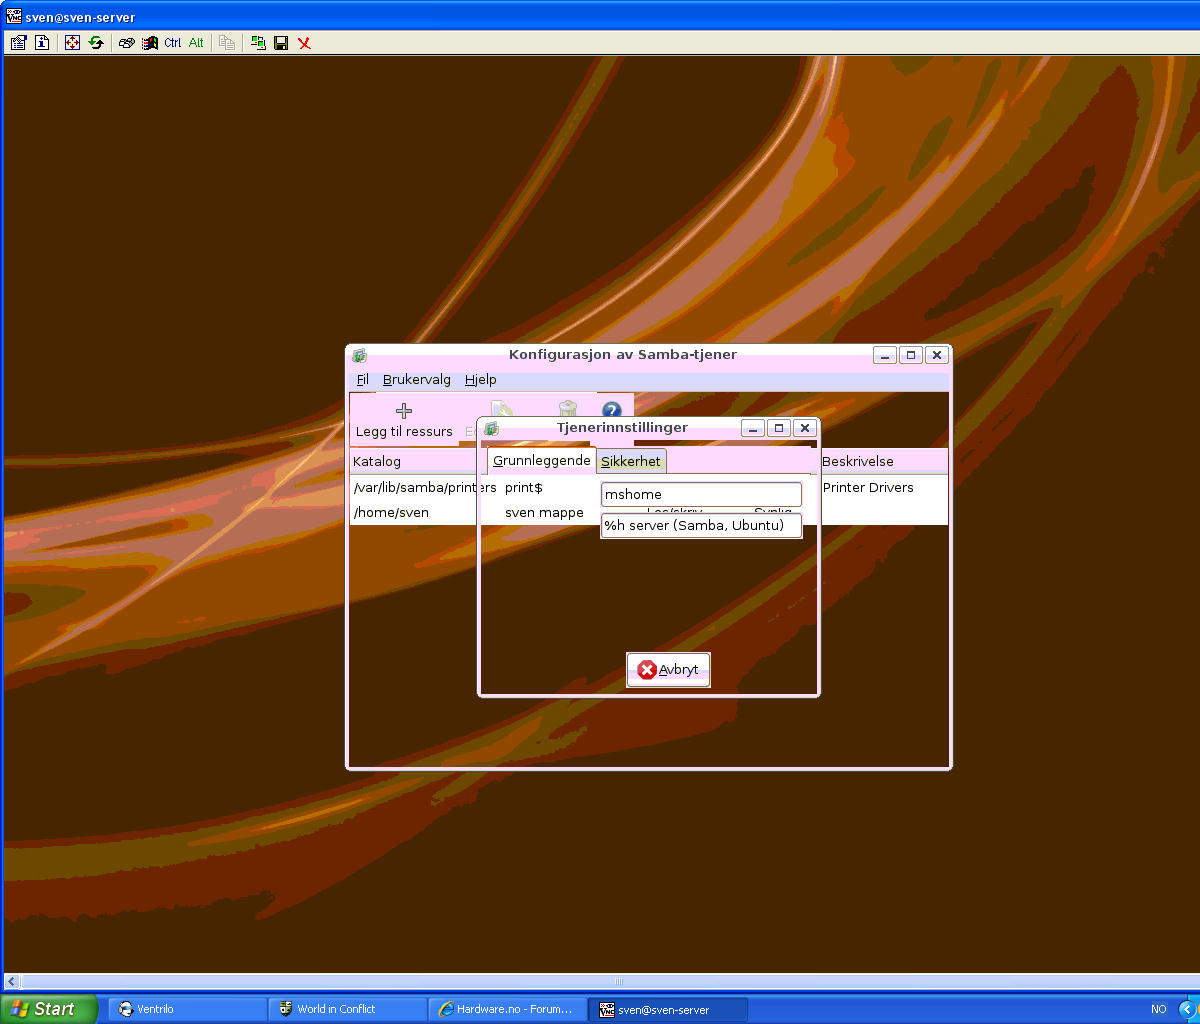Click the Katalog column header

pos(414,462)
